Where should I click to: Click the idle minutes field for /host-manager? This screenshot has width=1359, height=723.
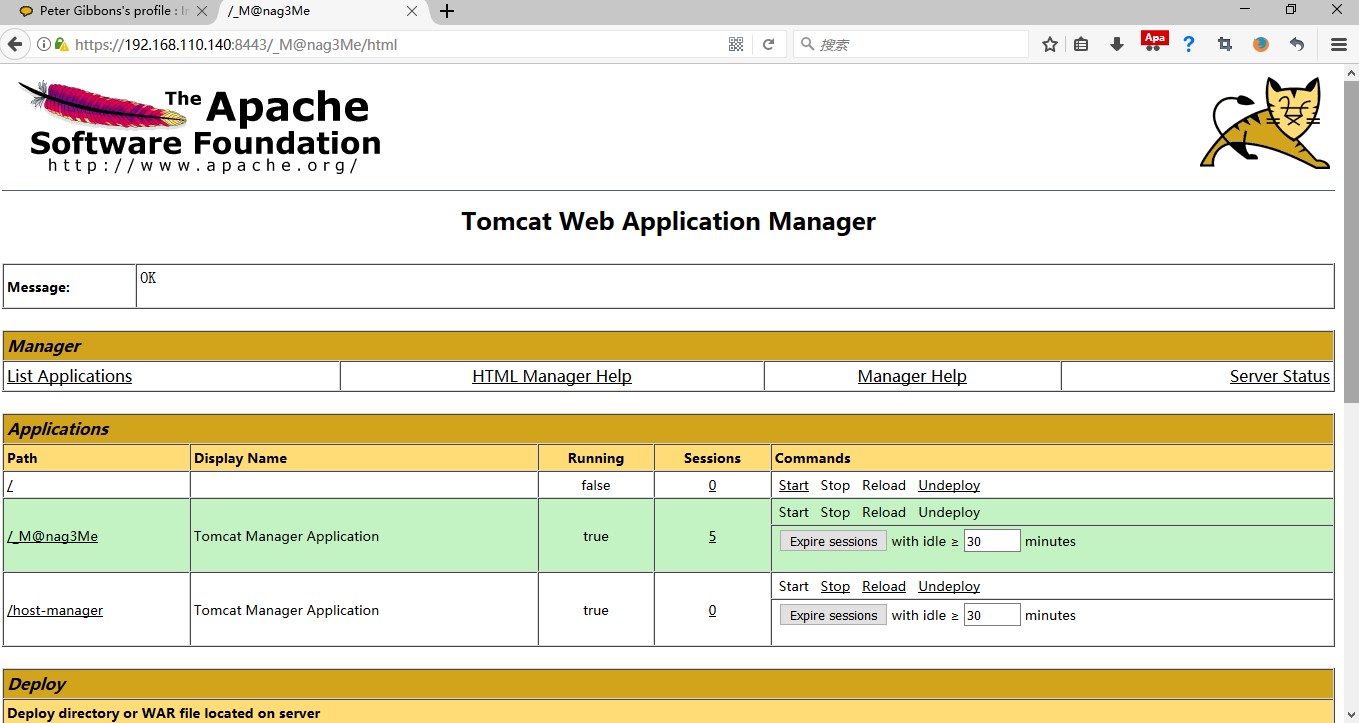(991, 615)
